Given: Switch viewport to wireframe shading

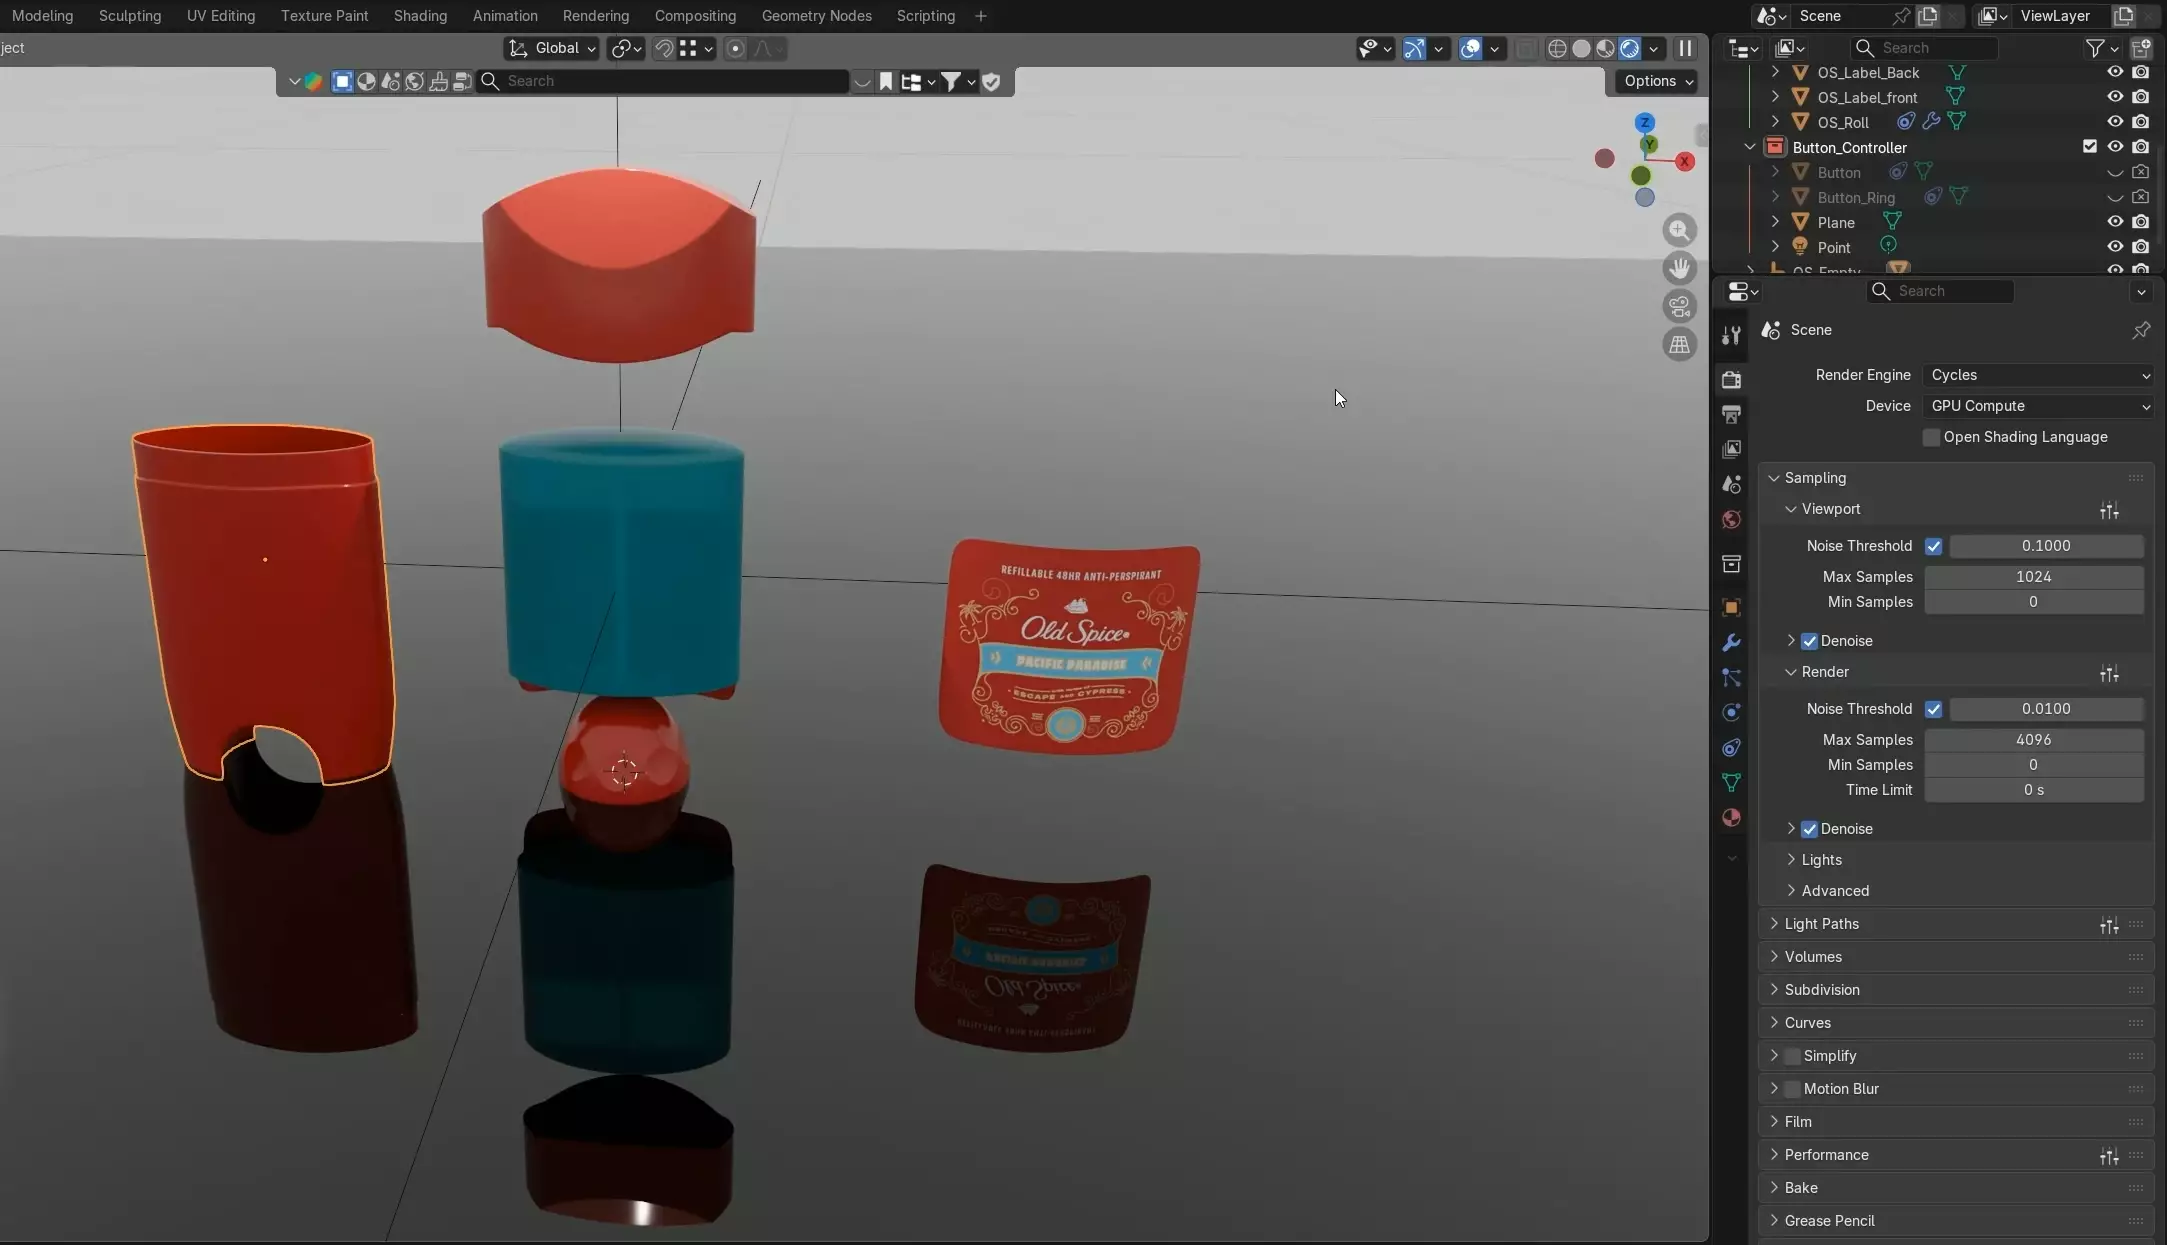Looking at the screenshot, I should tap(1557, 48).
